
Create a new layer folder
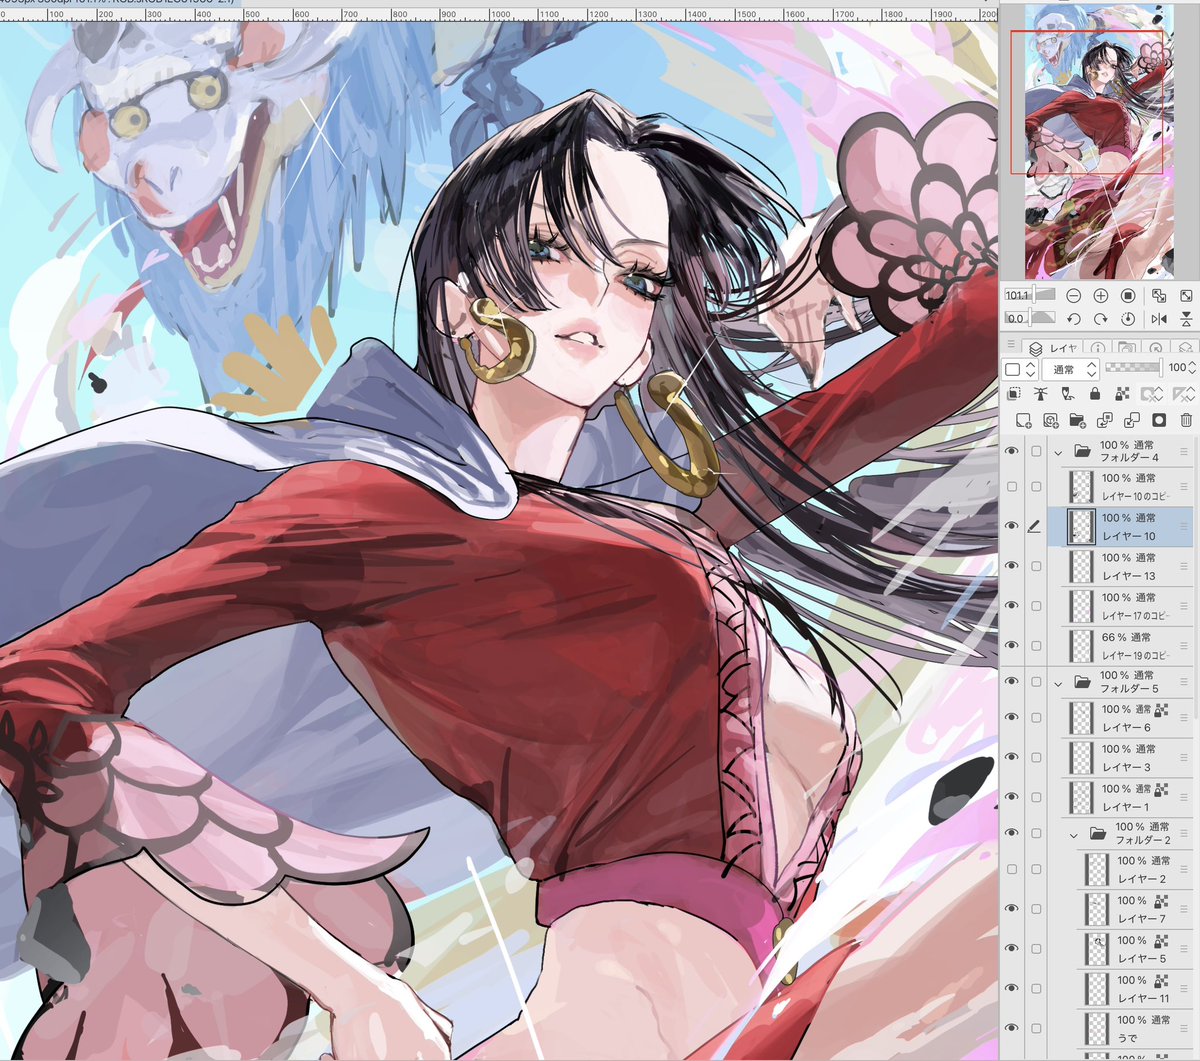[1077, 421]
